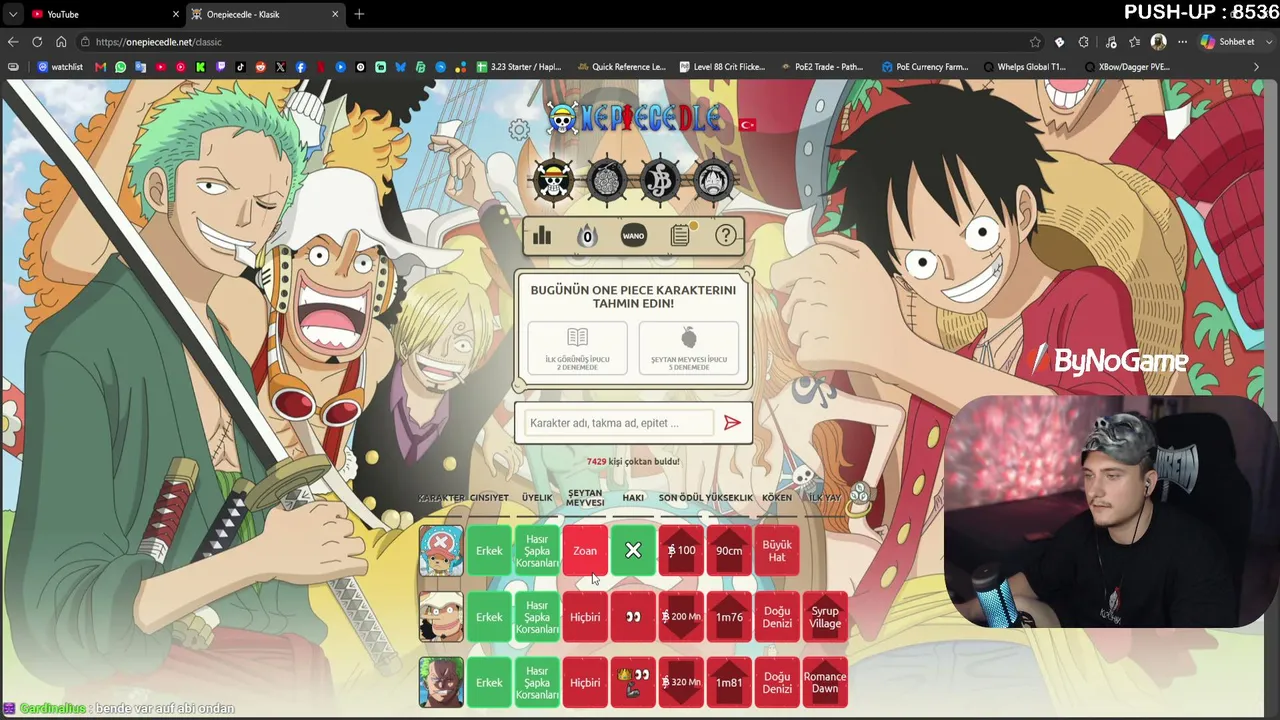Open the Reddit bookmark
Viewport: 1280px width, 720px height.
(261, 67)
